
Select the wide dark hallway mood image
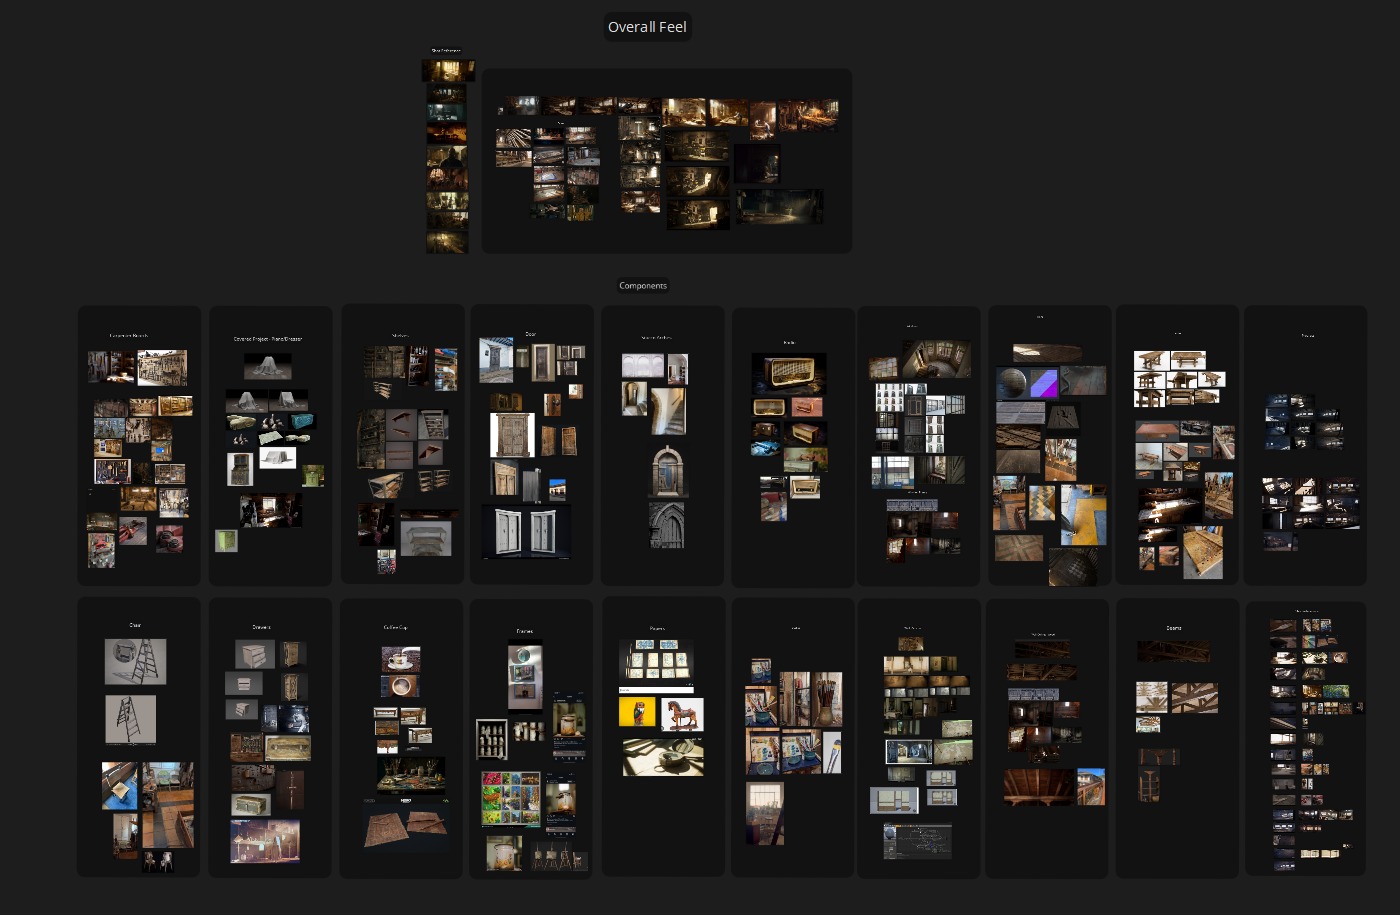pos(780,206)
